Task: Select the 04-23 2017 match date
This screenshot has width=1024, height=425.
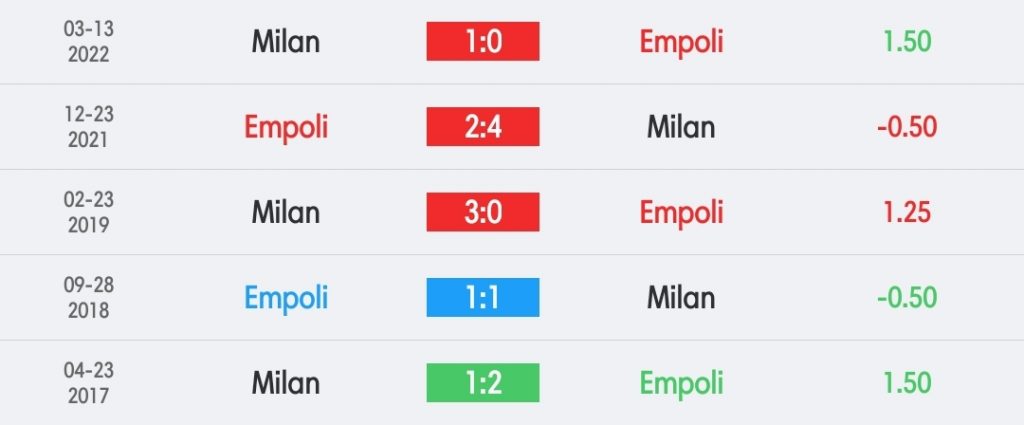Action: [x=88, y=383]
